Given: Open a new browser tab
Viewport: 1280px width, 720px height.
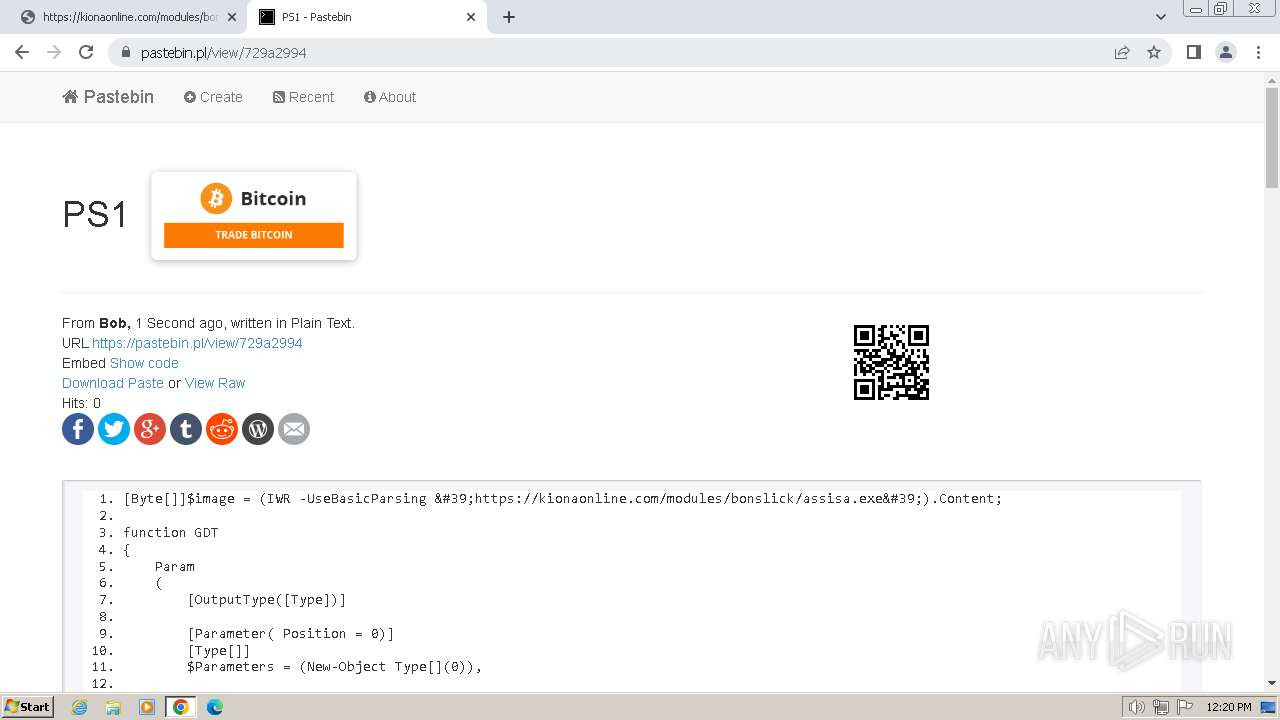Looking at the screenshot, I should point(509,17).
